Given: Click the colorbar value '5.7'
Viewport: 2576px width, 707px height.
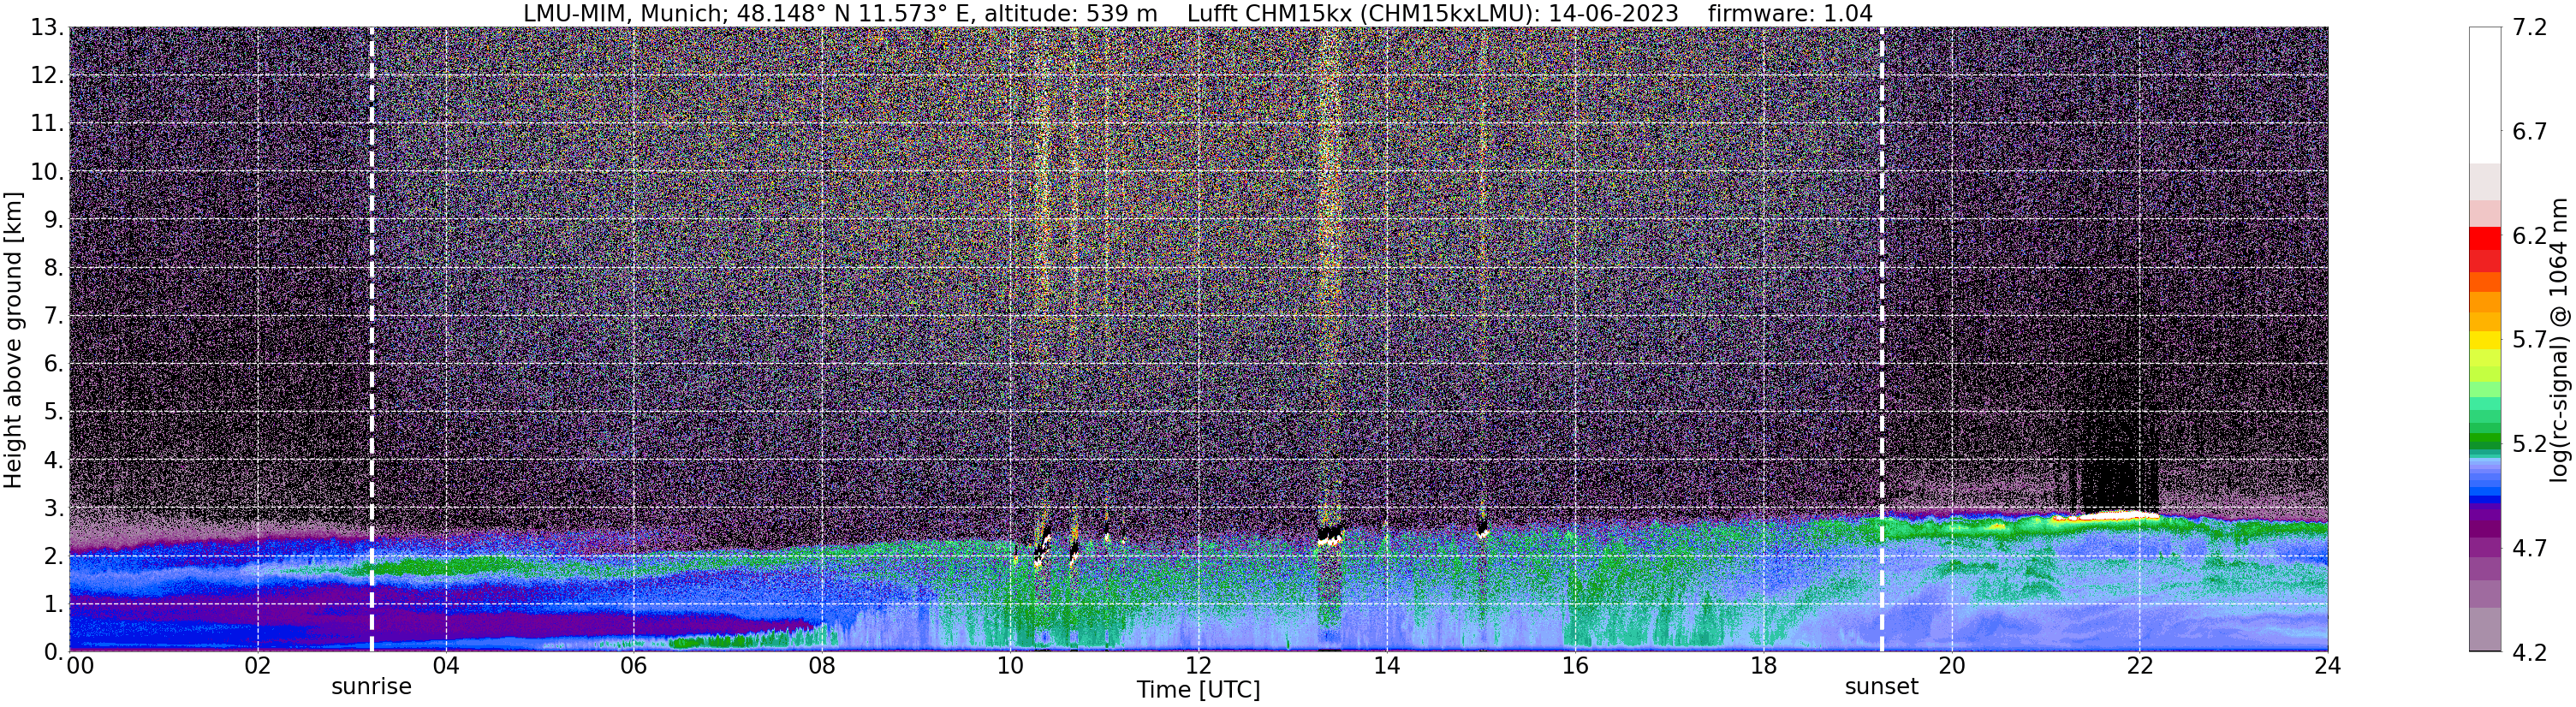Looking at the screenshot, I should pos(2529,340).
